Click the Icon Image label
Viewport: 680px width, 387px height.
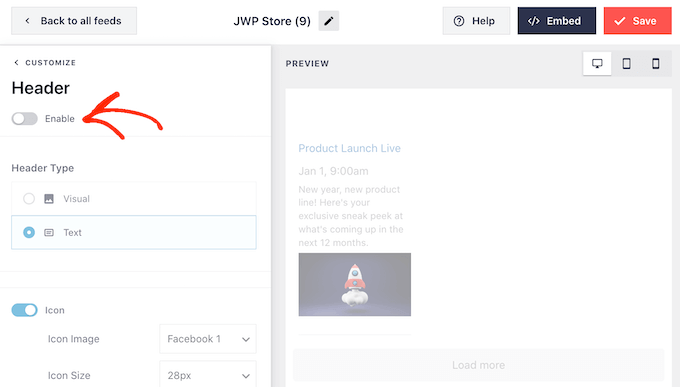click(x=73, y=339)
